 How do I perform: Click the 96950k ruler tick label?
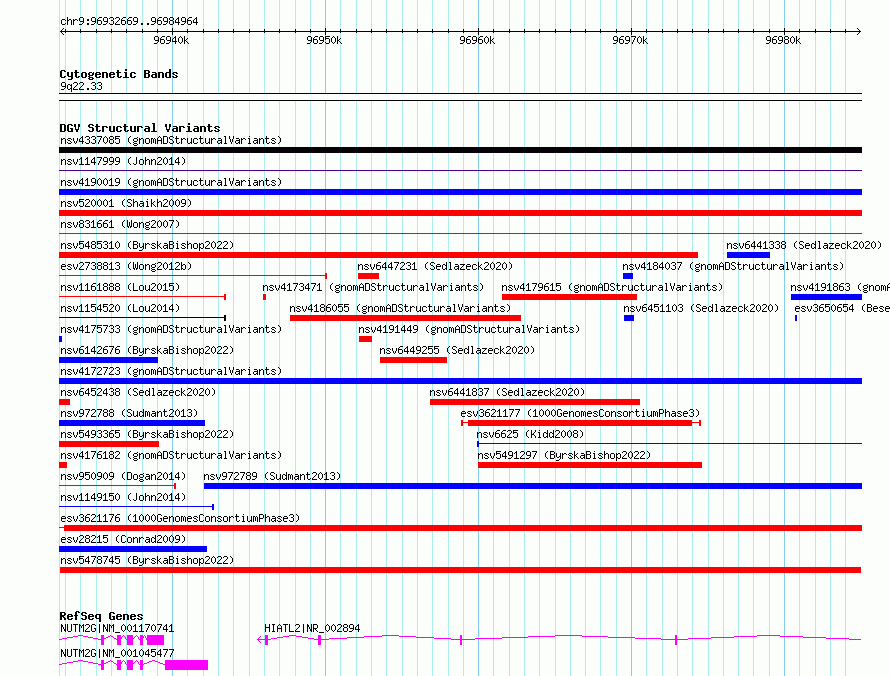click(x=324, y=40)
